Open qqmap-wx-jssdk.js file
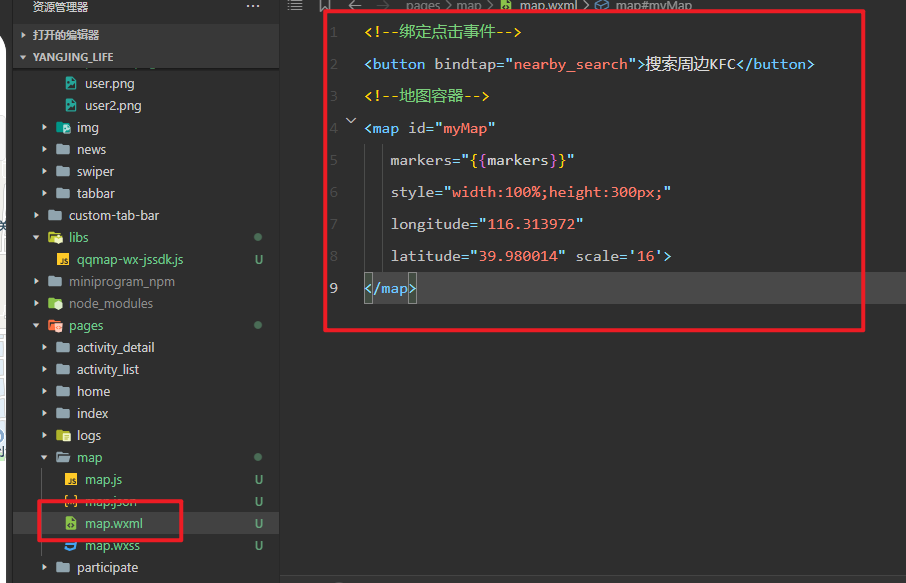Screen dimensions: 906x583 click(130, 259)
